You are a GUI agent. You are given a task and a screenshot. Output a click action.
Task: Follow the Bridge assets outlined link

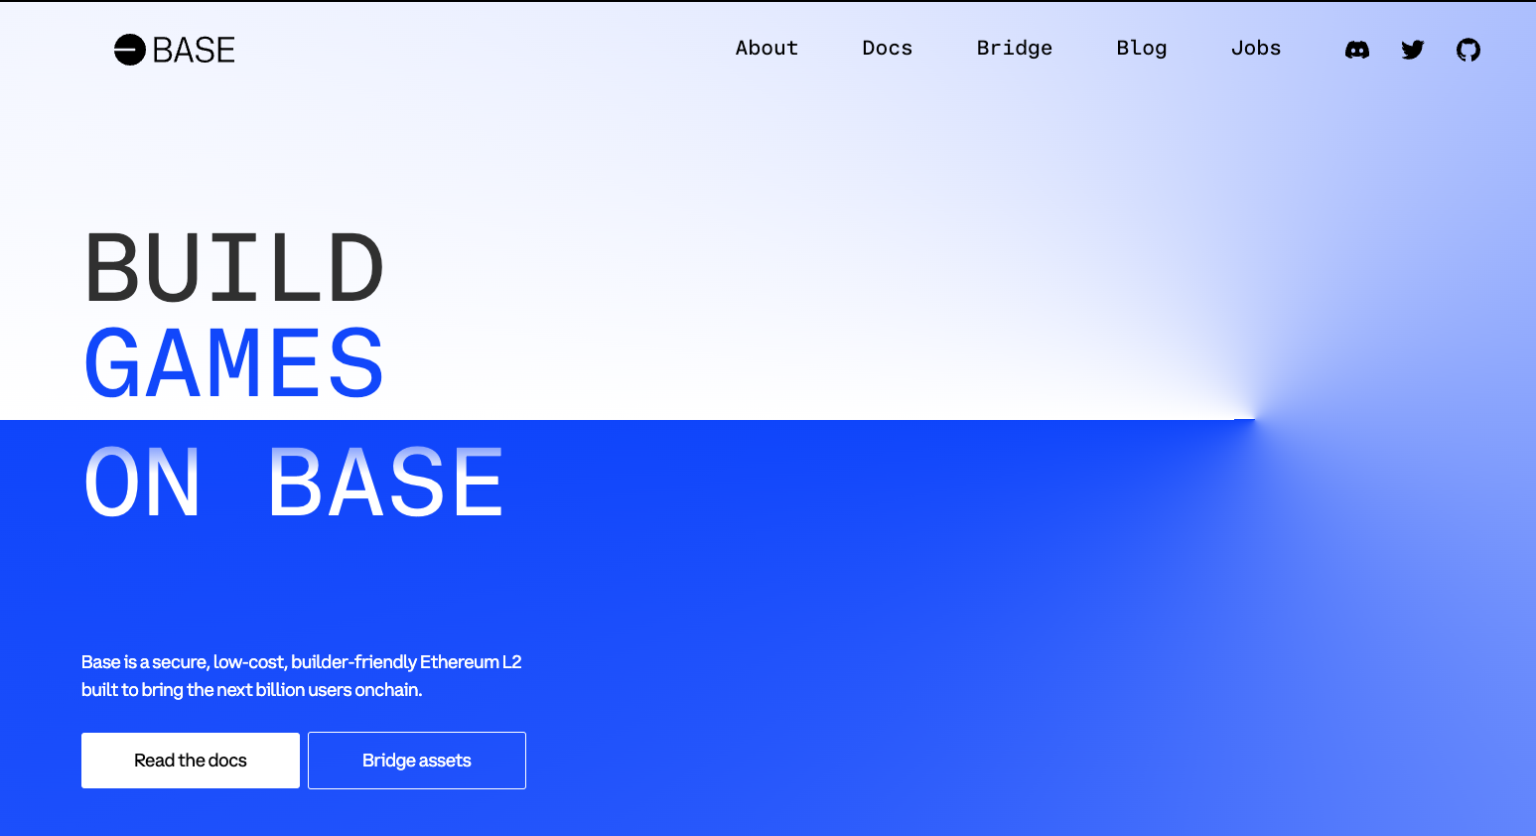tap(416, 760)
